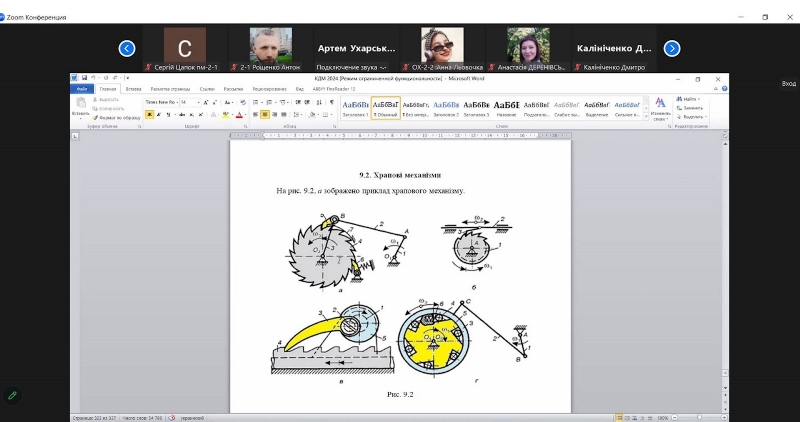Click zoom in plus in status bar
The height and width of the screenshot is (422, 800).
[x=724, y=418]
